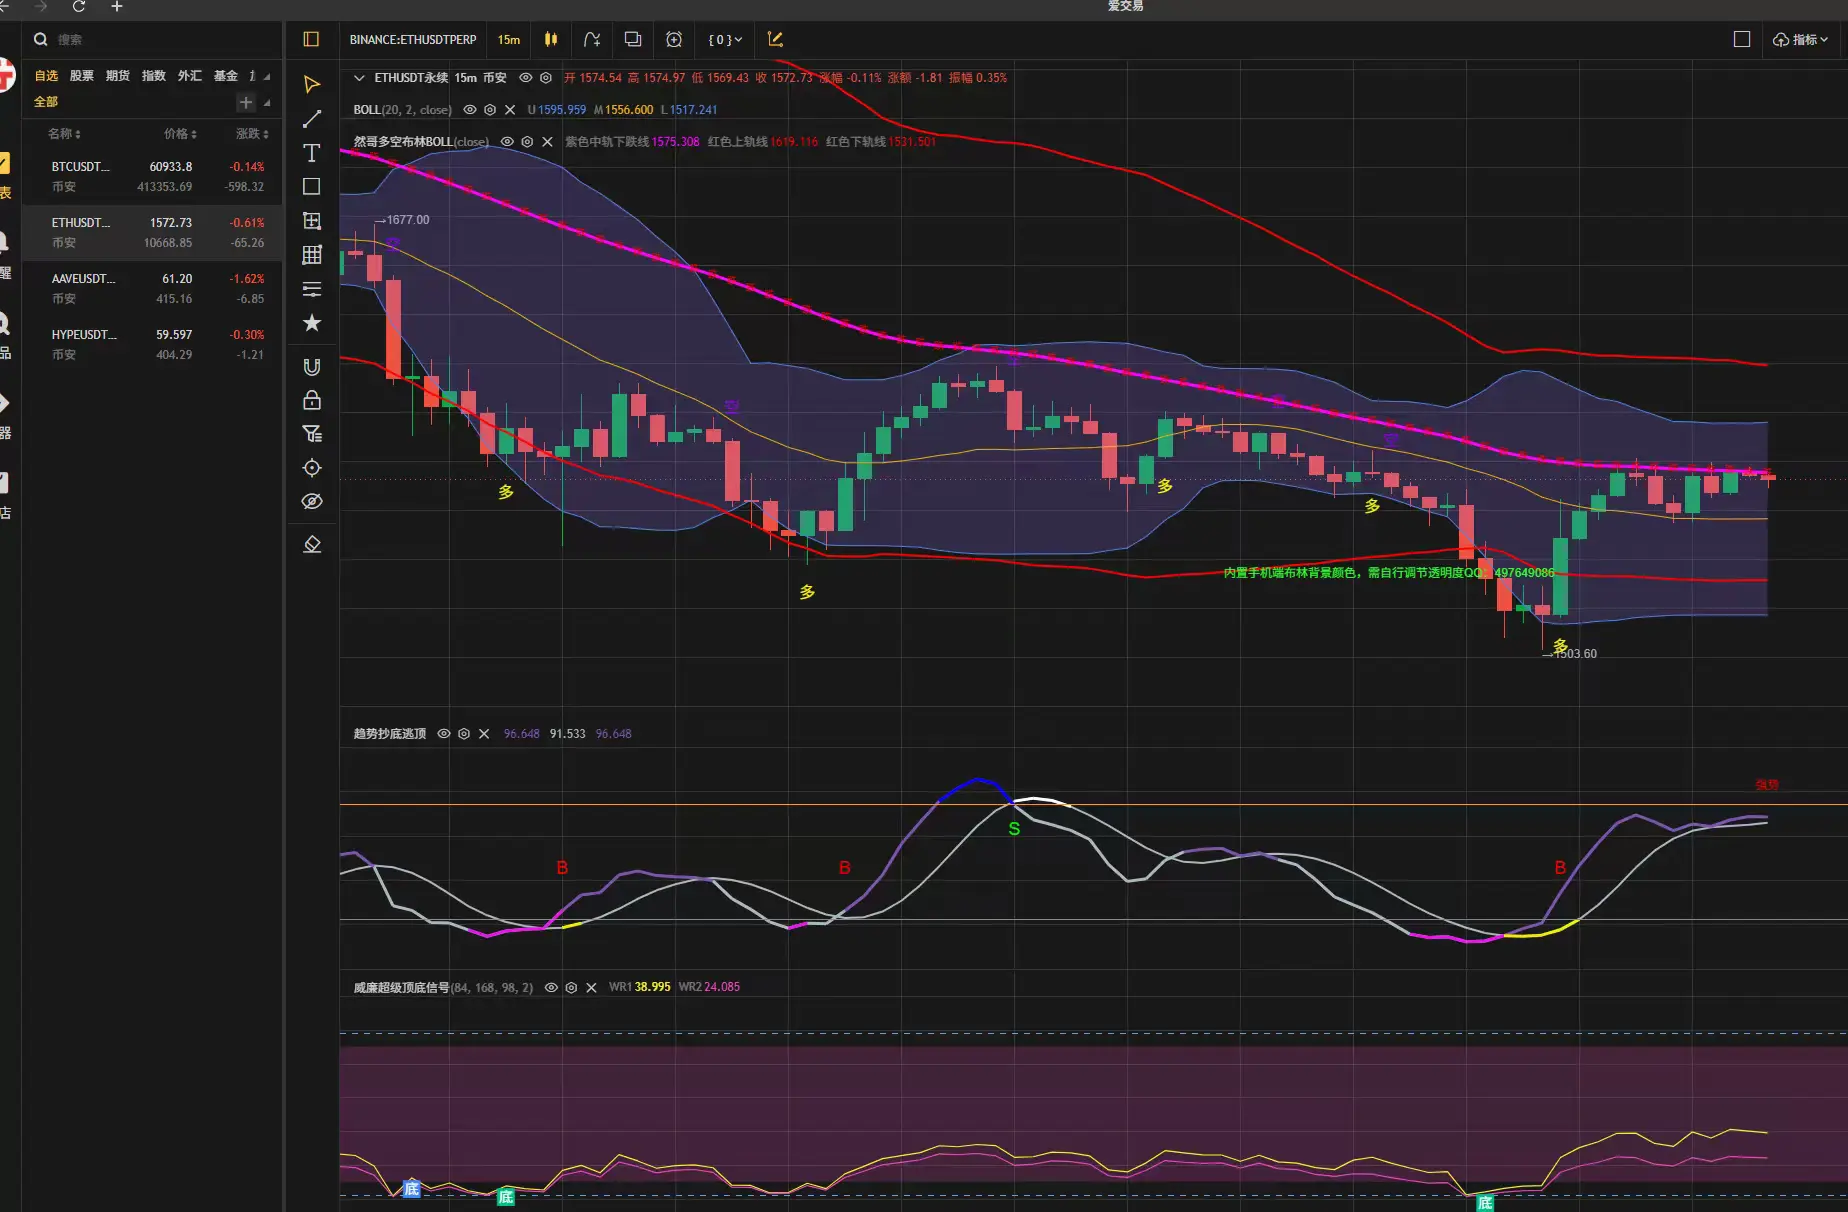Hide the 然哥多空布林BOLL indicator
This screenshot has width=1848, height=1212.
pyautogui.click(x=507, y=142)
